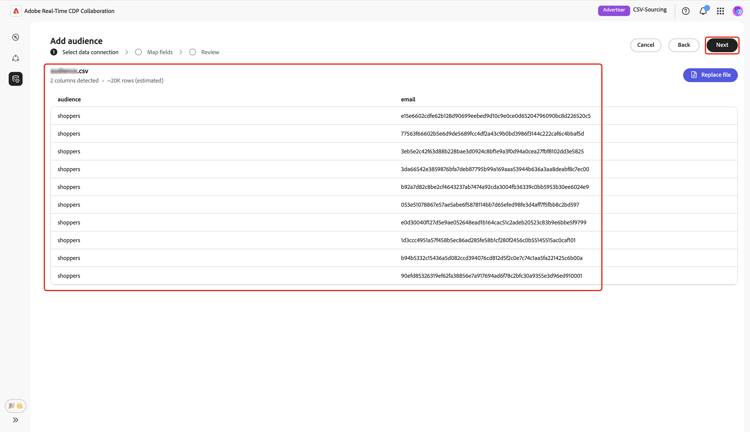Screen dimensions: 750x432
Task: Select the highlighted audiences database sidebar icon
Action: pyautogui.click(x=16, y=79)
